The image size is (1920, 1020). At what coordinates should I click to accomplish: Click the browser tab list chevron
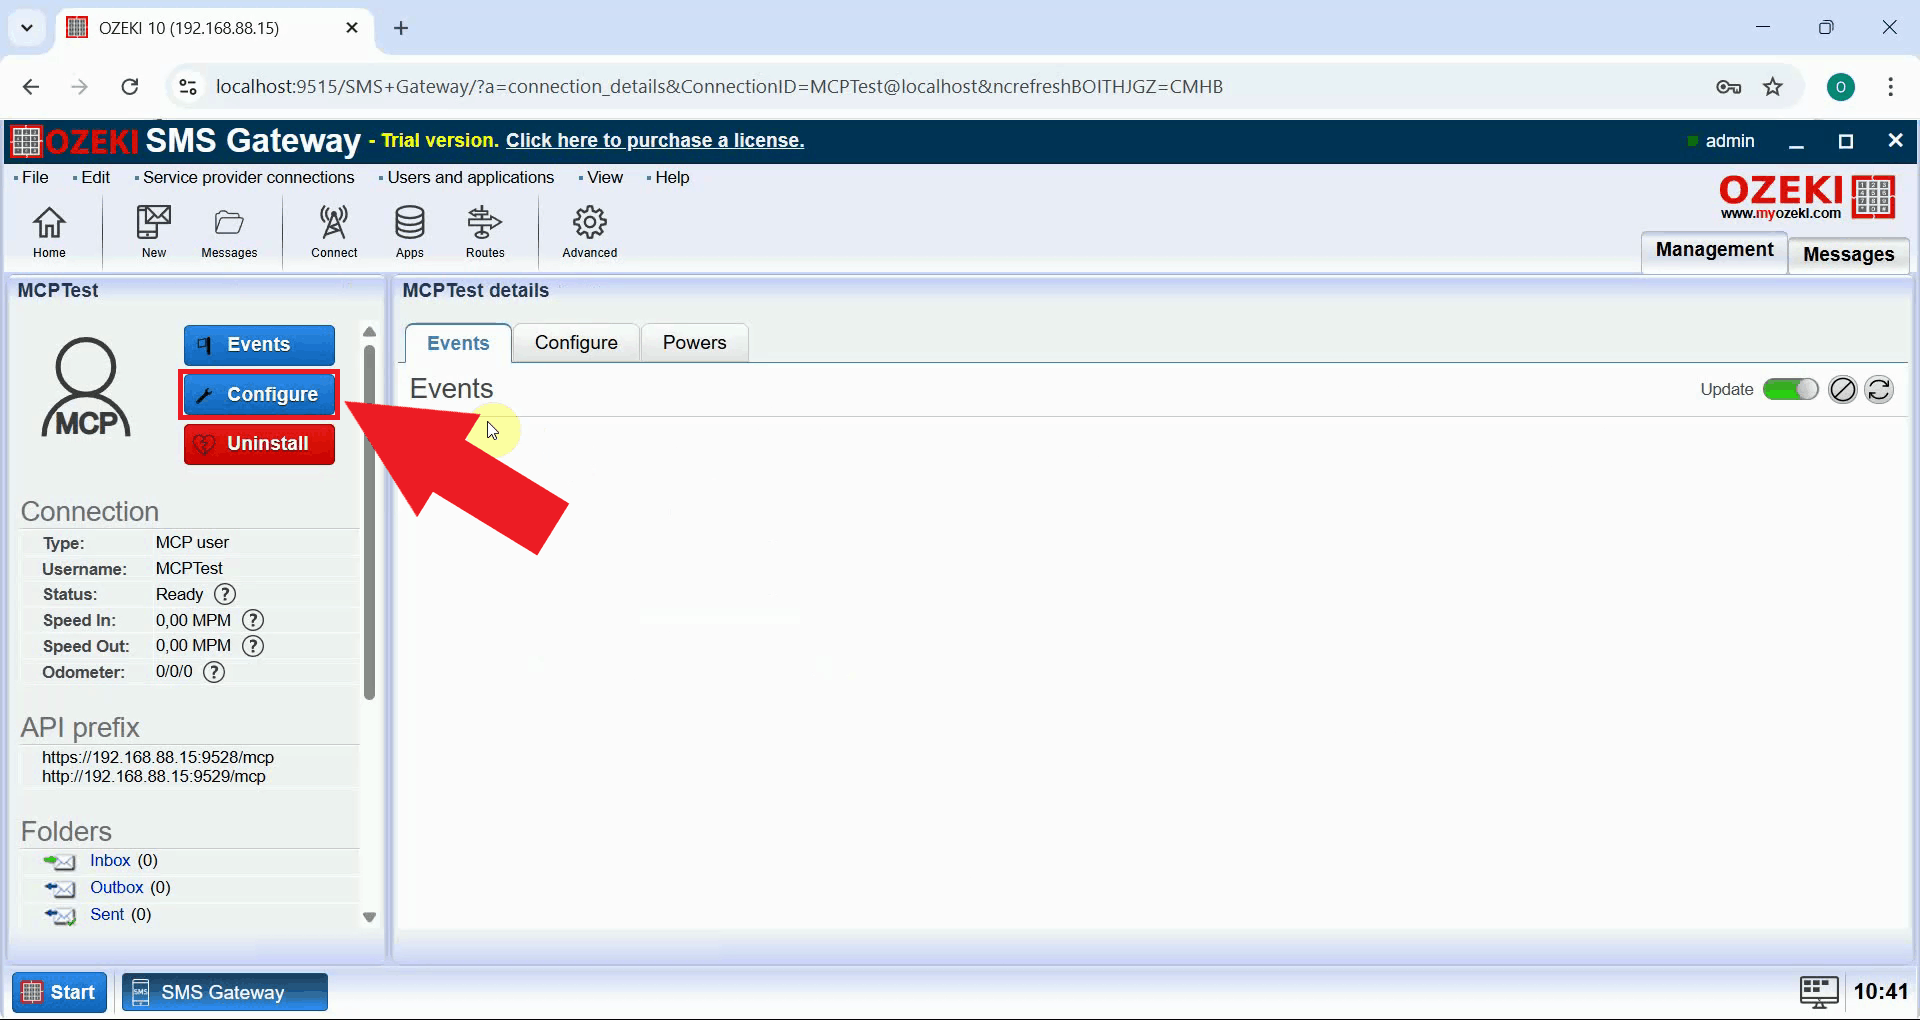click(27, 28)
